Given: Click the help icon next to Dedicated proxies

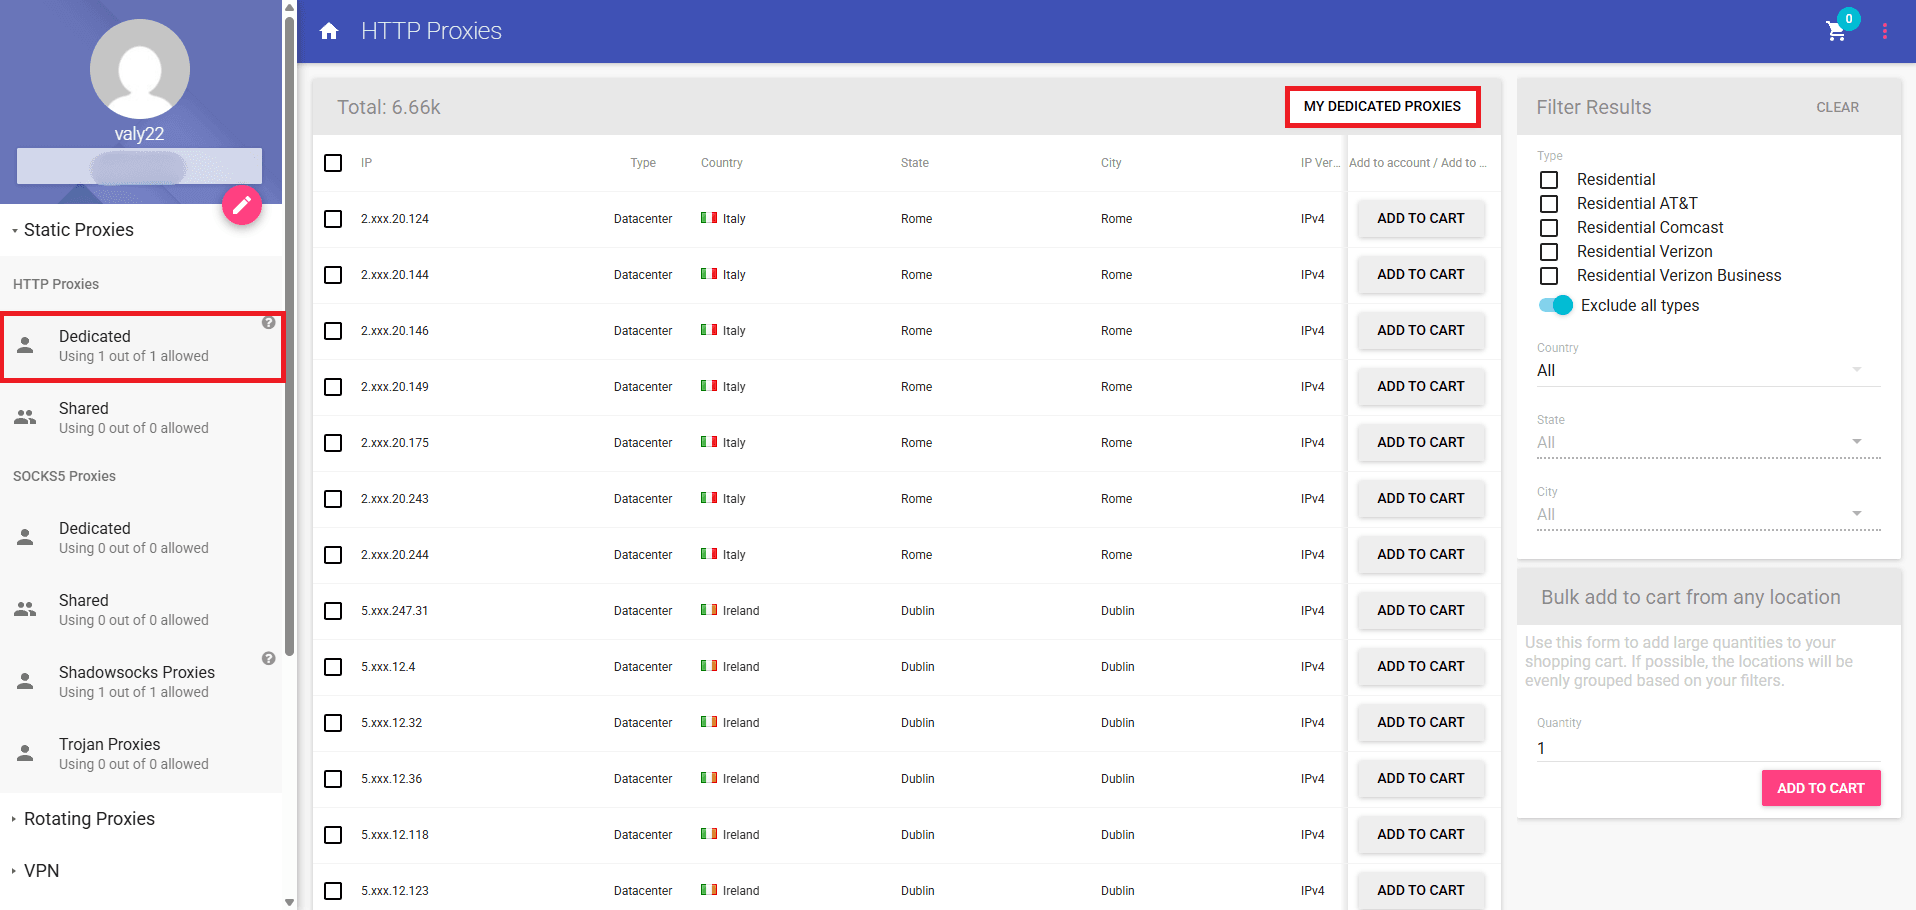Looking at the screenshot, I should (x=268, y=322).
